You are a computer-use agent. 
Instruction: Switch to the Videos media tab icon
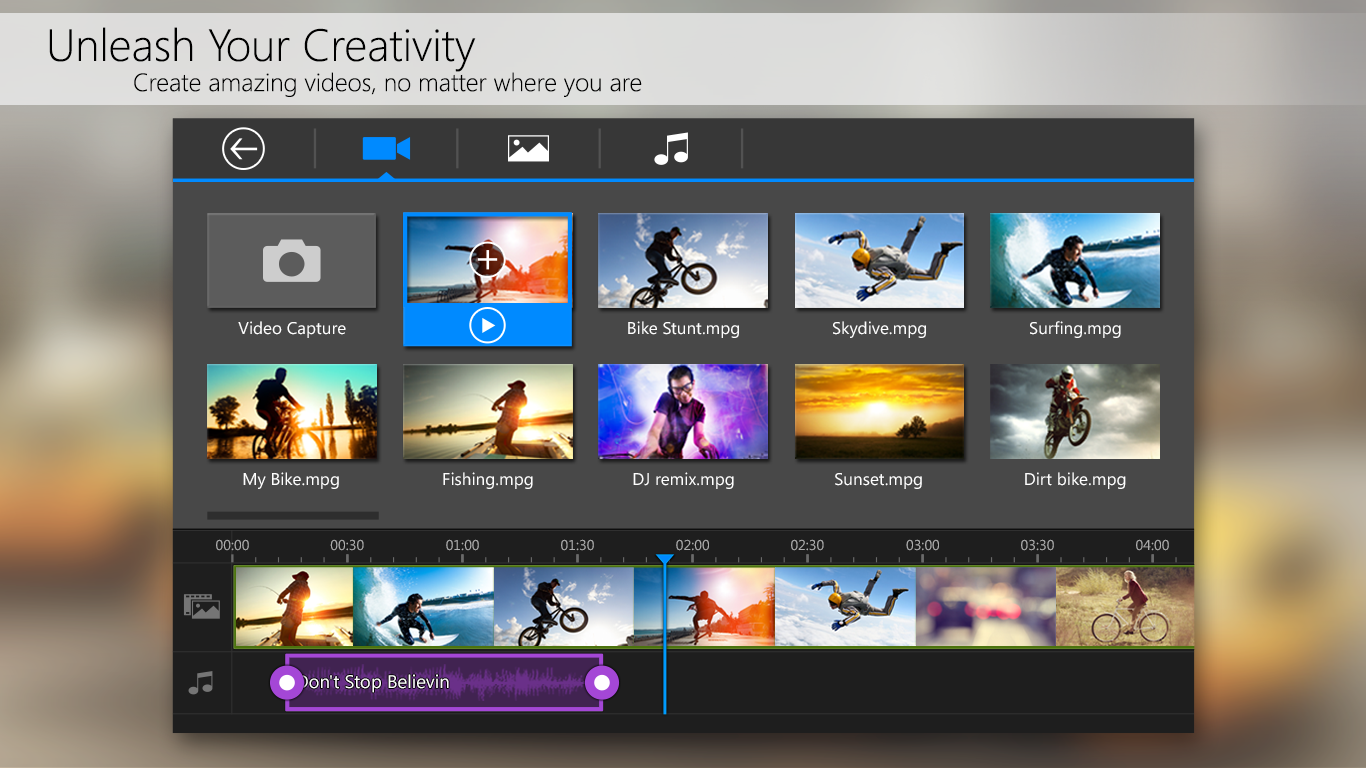pyautogui.click(x=386, y=148)
